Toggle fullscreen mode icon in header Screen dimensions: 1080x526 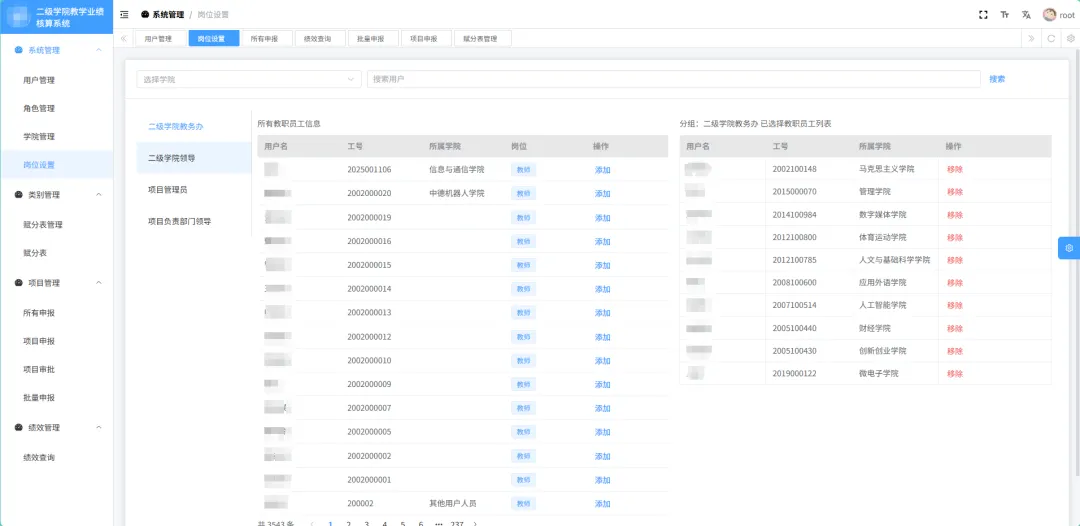(x=984, y=14)
